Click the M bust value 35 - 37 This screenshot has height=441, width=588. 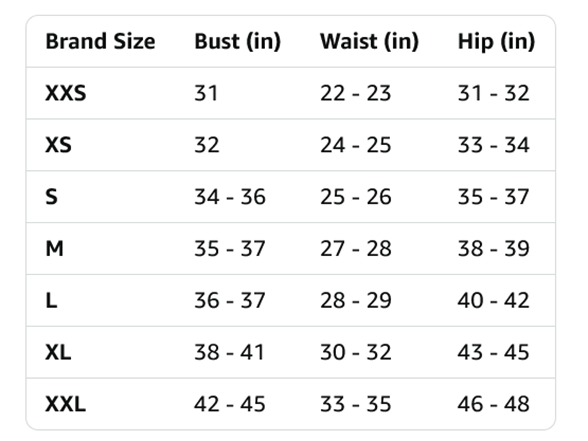pos(230,248)
